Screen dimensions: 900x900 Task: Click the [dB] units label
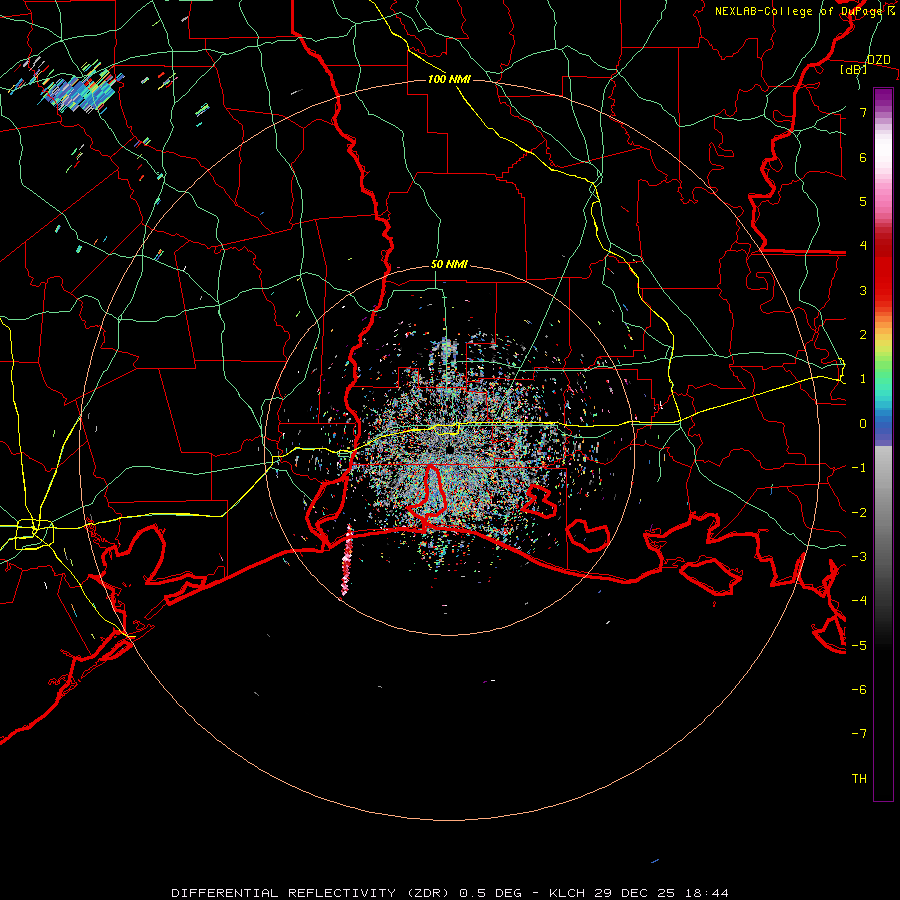(x=854, y=69)
